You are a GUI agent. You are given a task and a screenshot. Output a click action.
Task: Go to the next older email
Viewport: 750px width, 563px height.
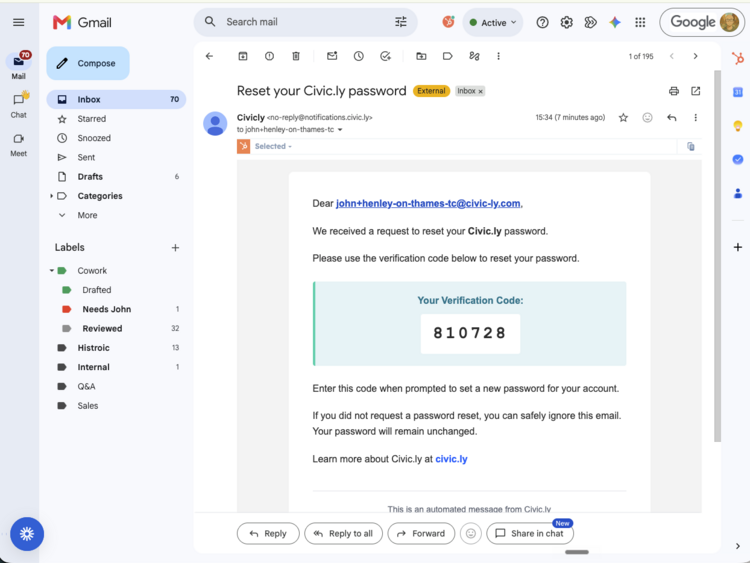[x=695, y=56]
